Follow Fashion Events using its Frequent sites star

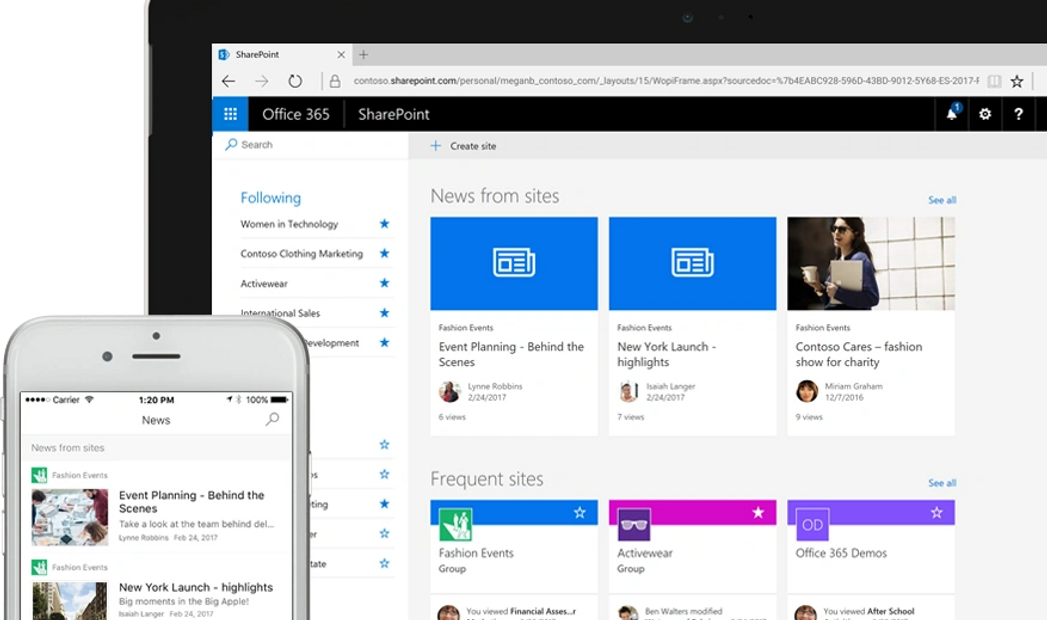tap(580, 513)
